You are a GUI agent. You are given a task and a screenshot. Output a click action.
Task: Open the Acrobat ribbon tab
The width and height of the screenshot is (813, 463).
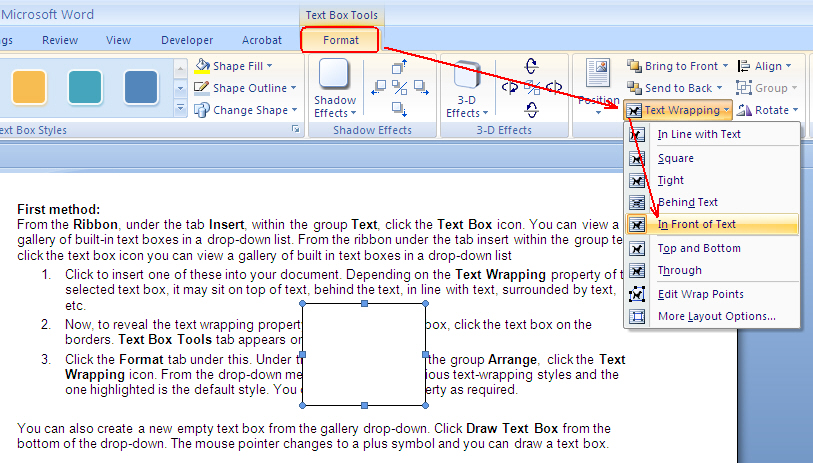pos(262,40)
